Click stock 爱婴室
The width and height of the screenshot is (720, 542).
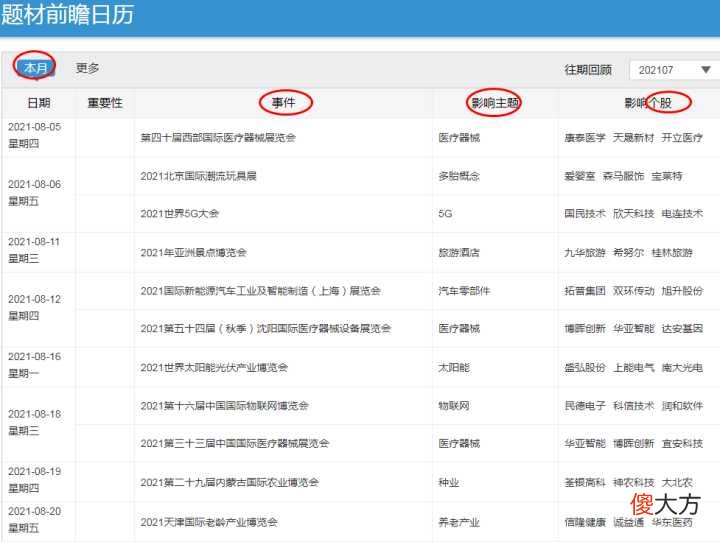coord(579,176)
